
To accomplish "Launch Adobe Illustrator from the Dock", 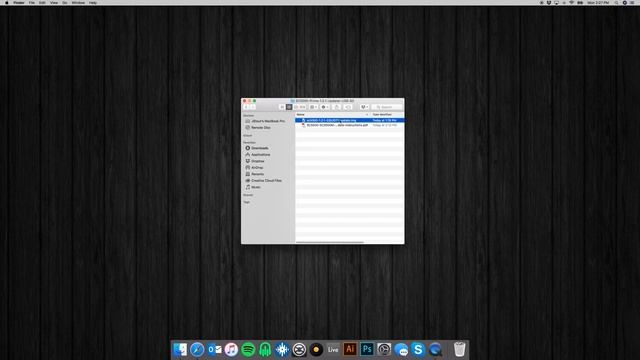I will pyautogui.click(x=350, y=350).
